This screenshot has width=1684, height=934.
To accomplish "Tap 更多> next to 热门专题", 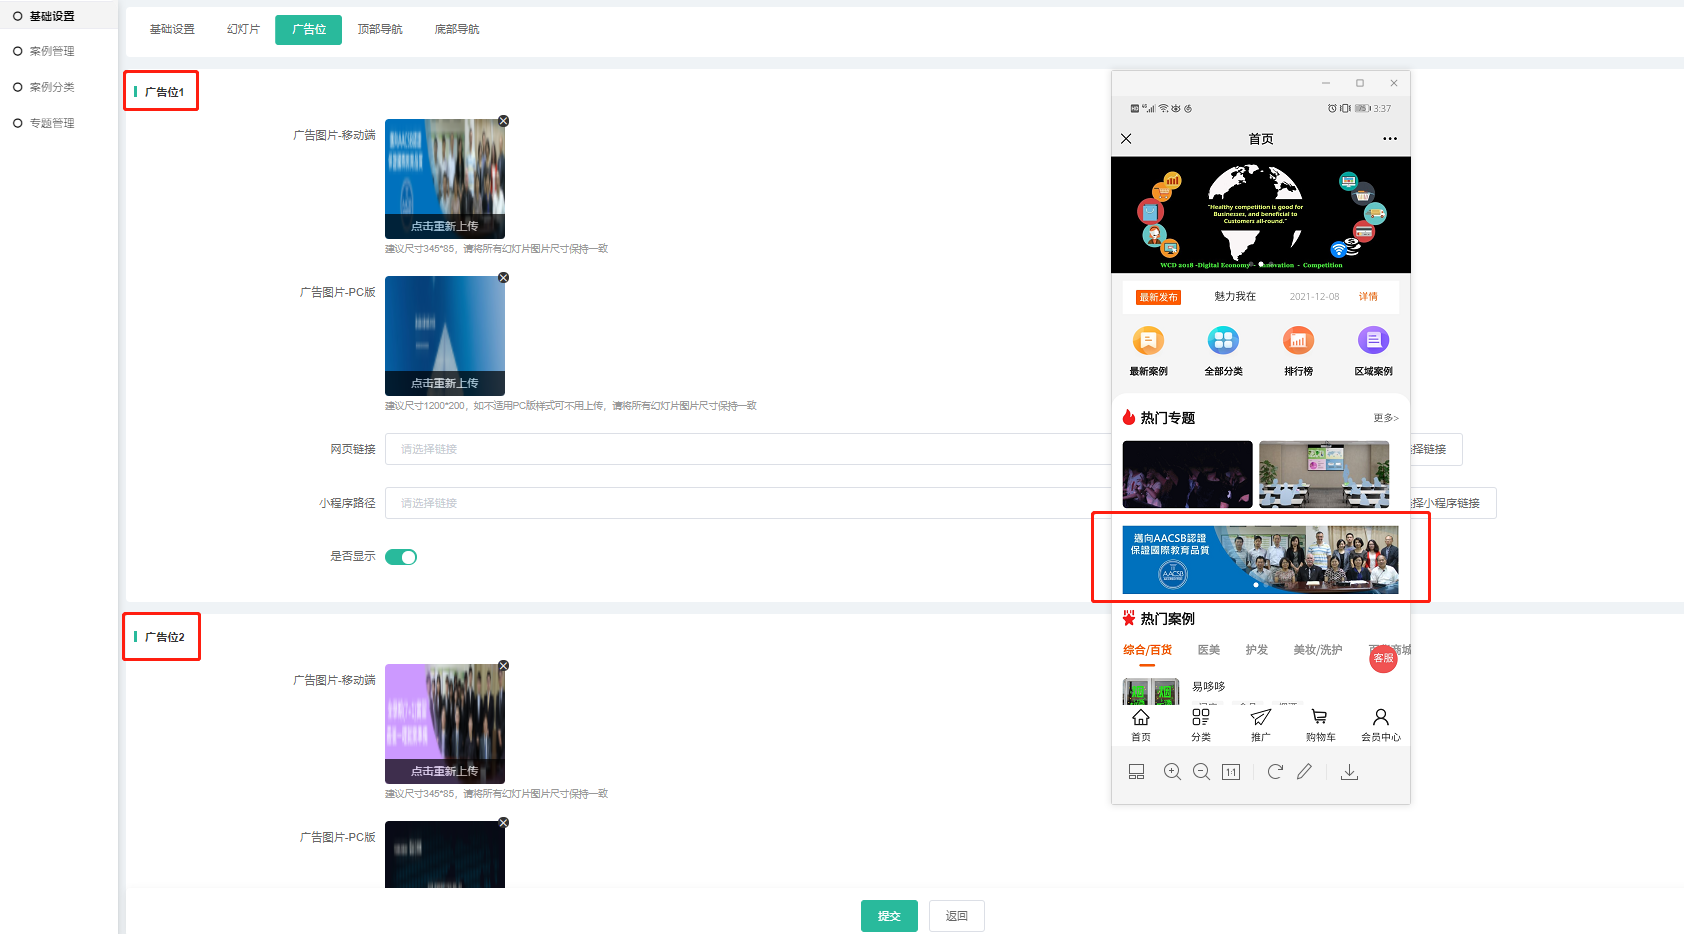I will click(1386, 418).
